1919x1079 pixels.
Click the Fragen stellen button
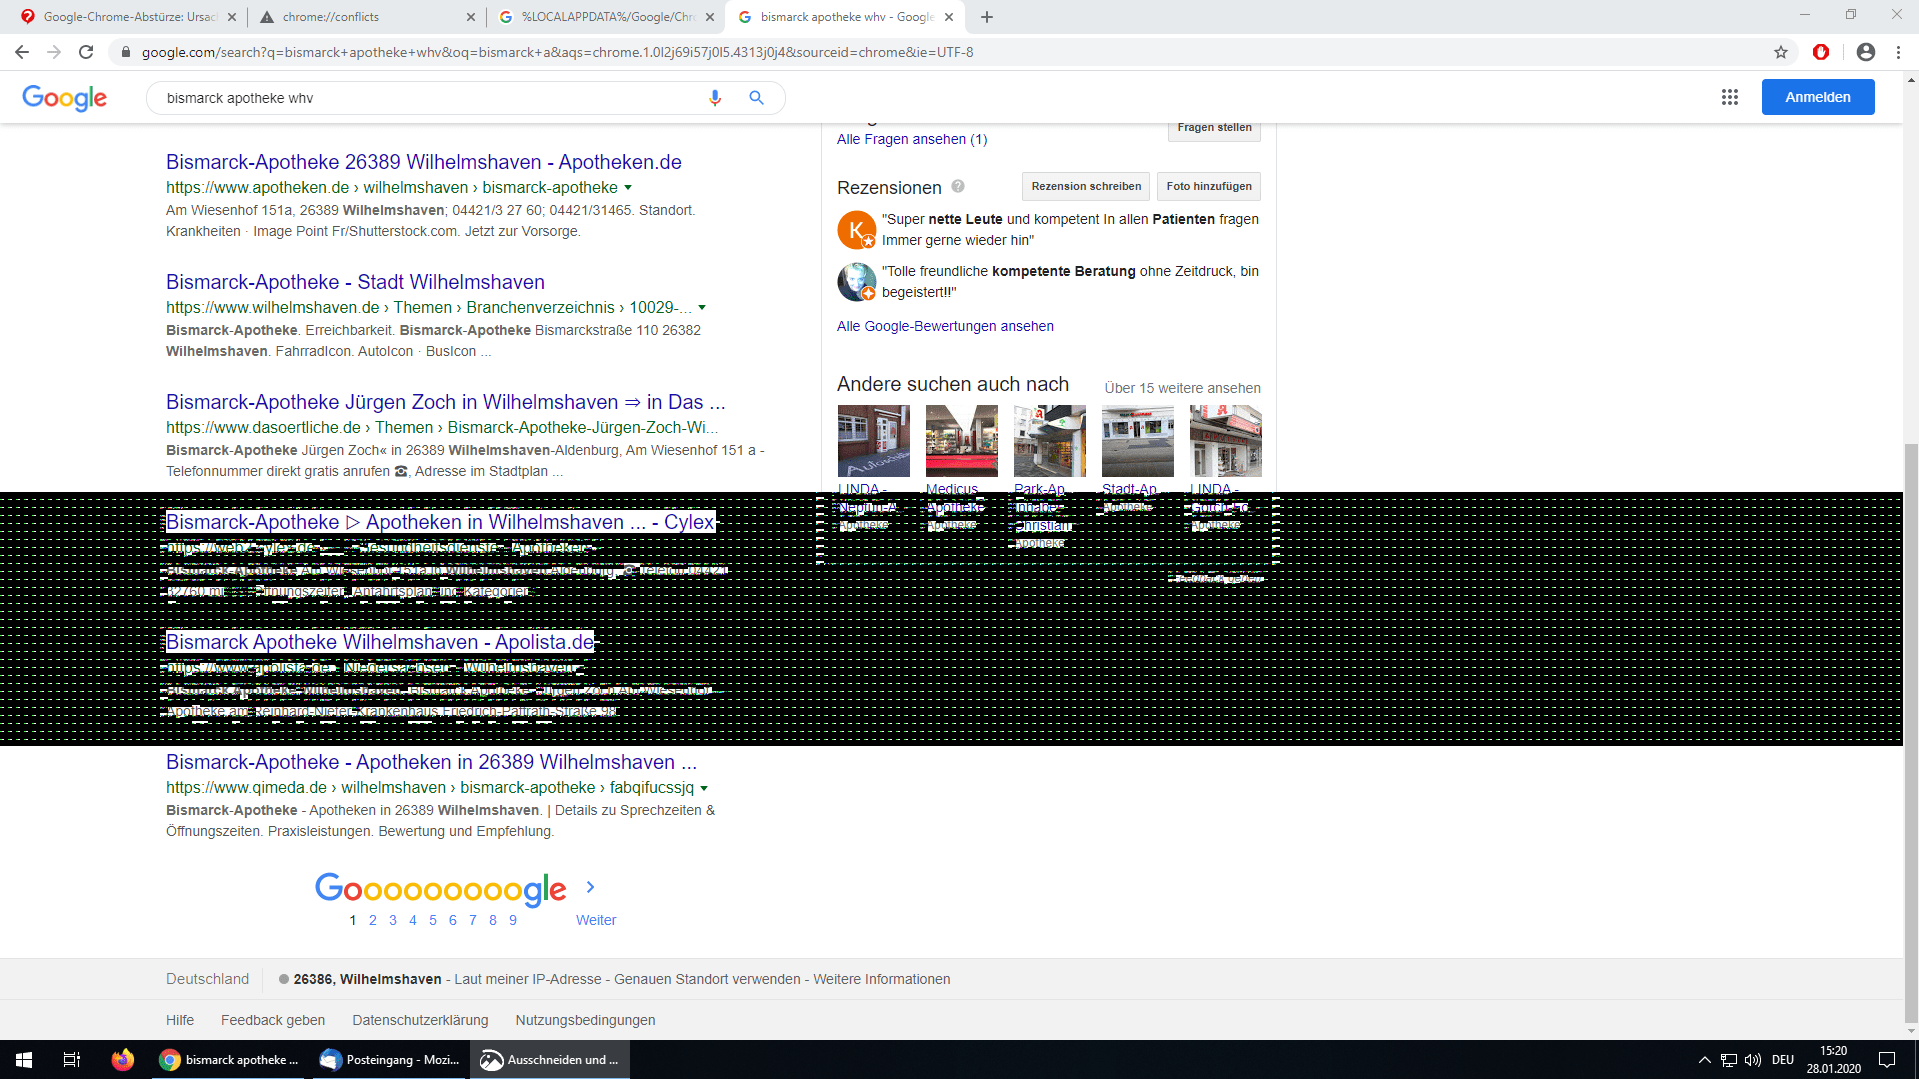(1214, 128)
